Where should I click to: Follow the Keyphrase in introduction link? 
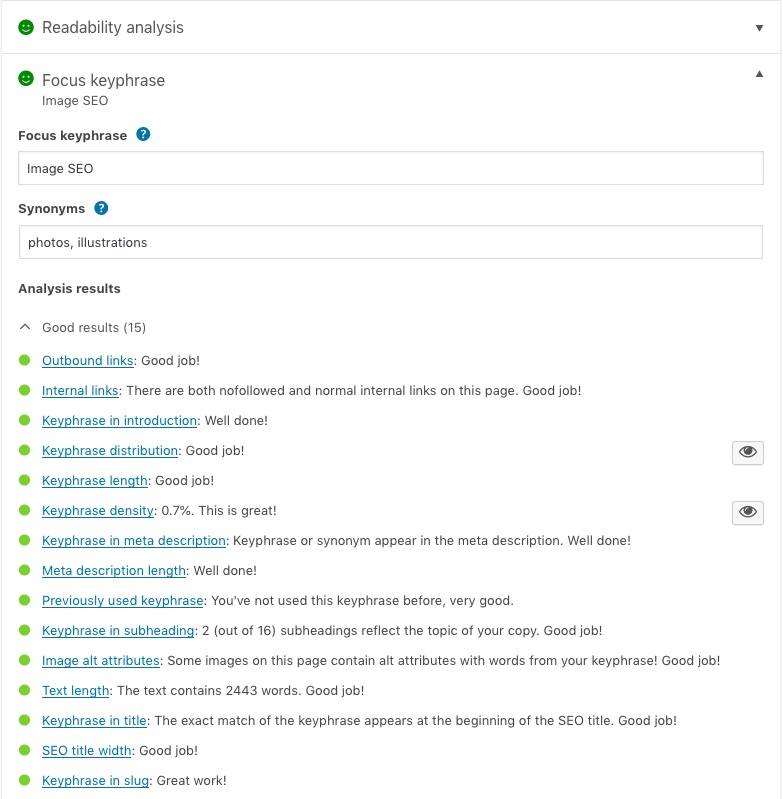[119, 421]
